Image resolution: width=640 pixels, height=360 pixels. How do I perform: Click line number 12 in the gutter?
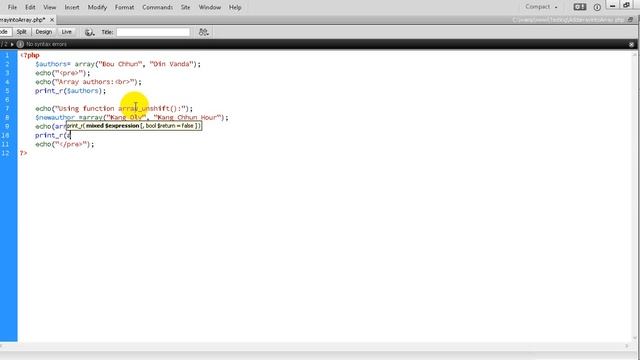pos(5,153)
